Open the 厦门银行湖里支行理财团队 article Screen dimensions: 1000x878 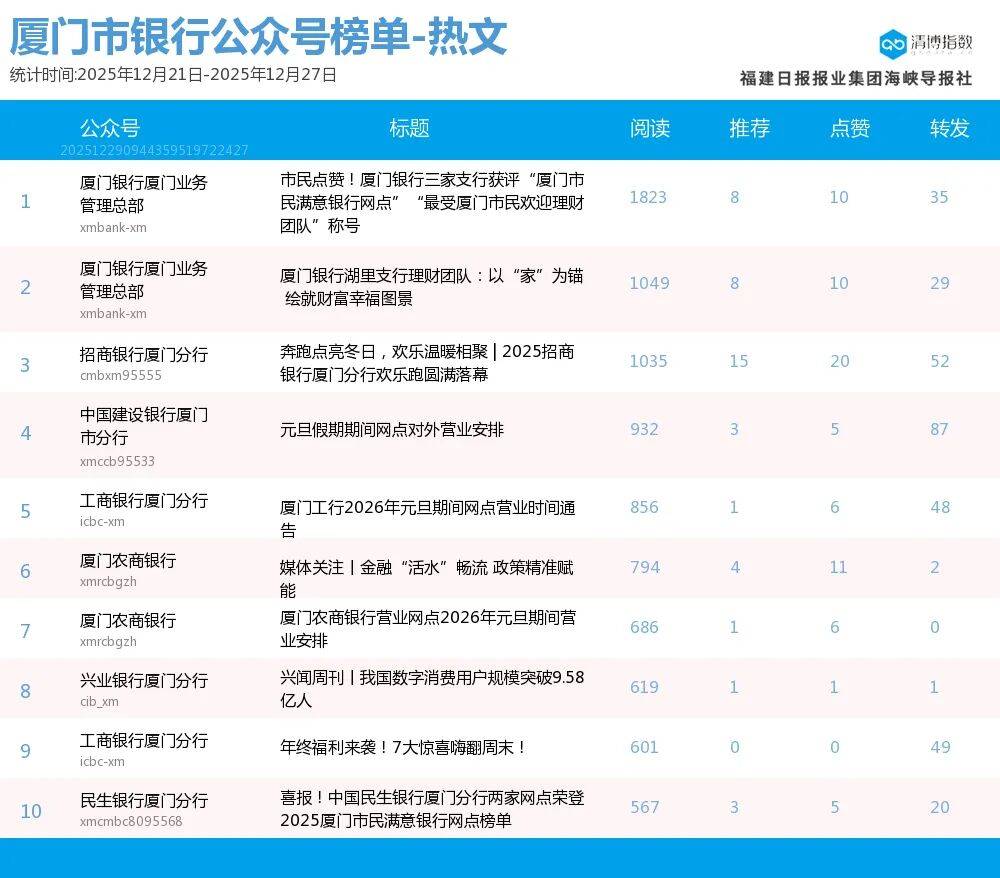click(x=431, y=287)
